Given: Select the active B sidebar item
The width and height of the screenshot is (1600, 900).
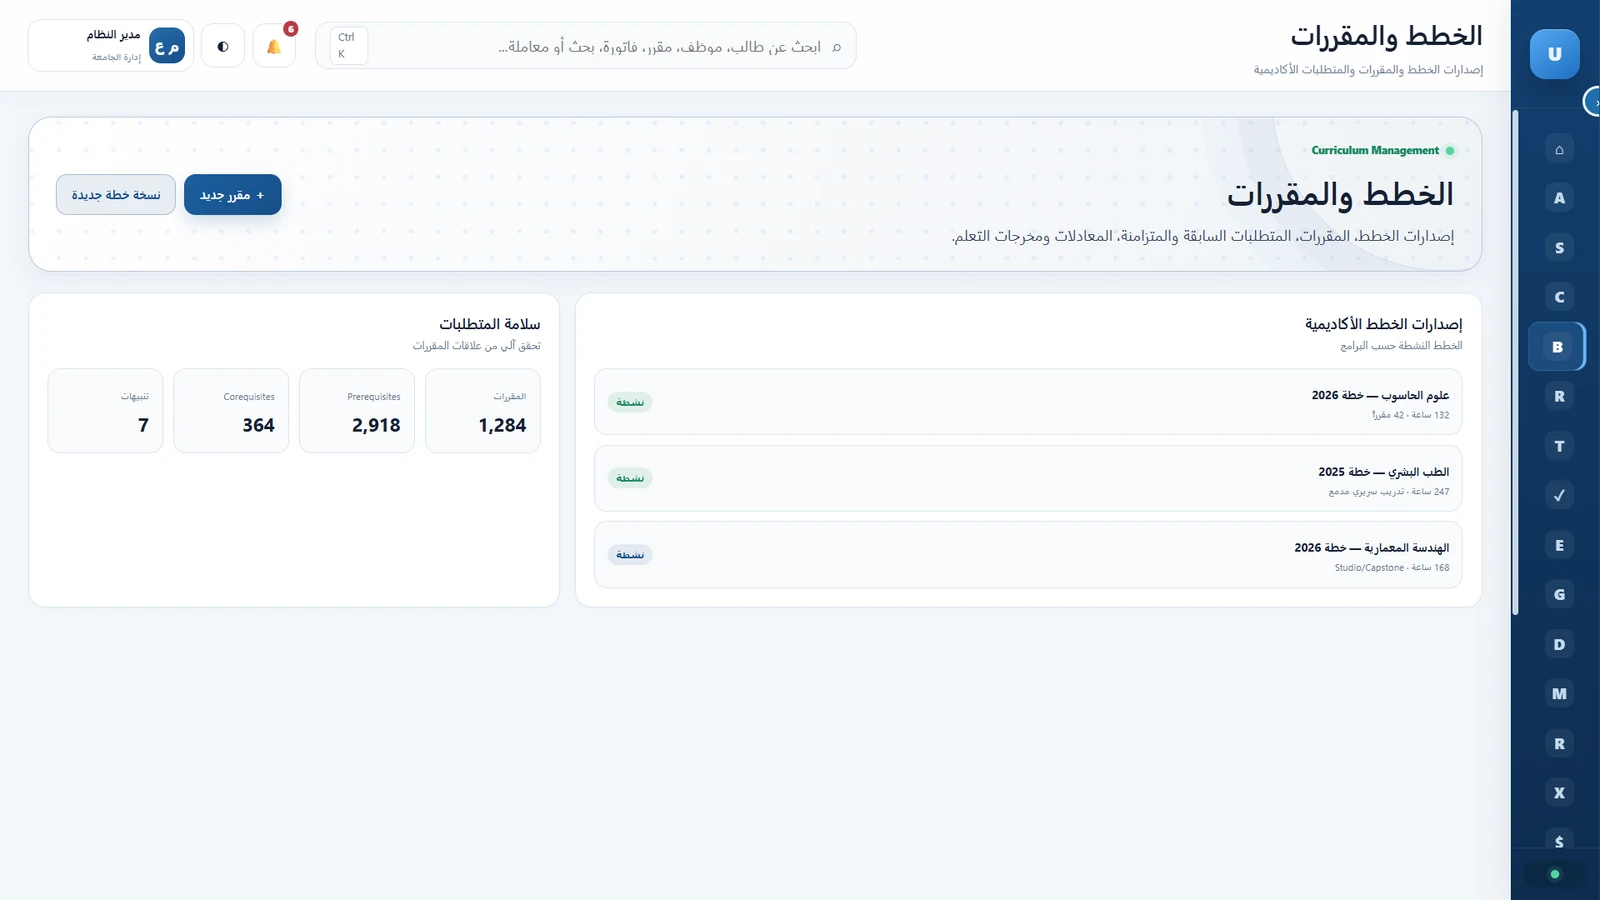Looking at the screenshot, I should pyautogui.click(x=1557, y=347).
